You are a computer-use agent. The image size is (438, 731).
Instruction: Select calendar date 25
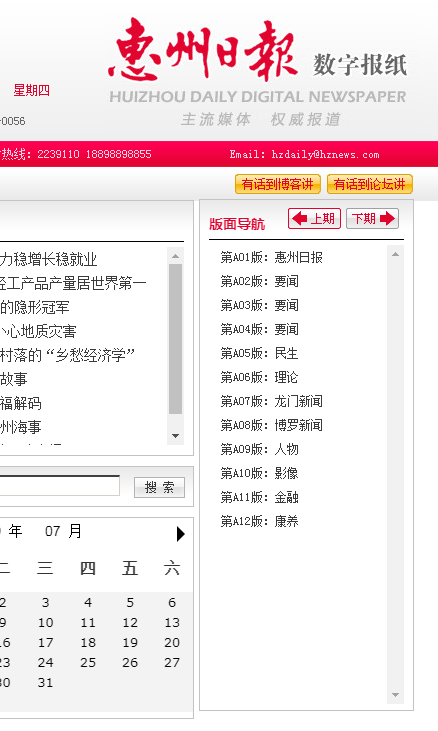point(88,662)
